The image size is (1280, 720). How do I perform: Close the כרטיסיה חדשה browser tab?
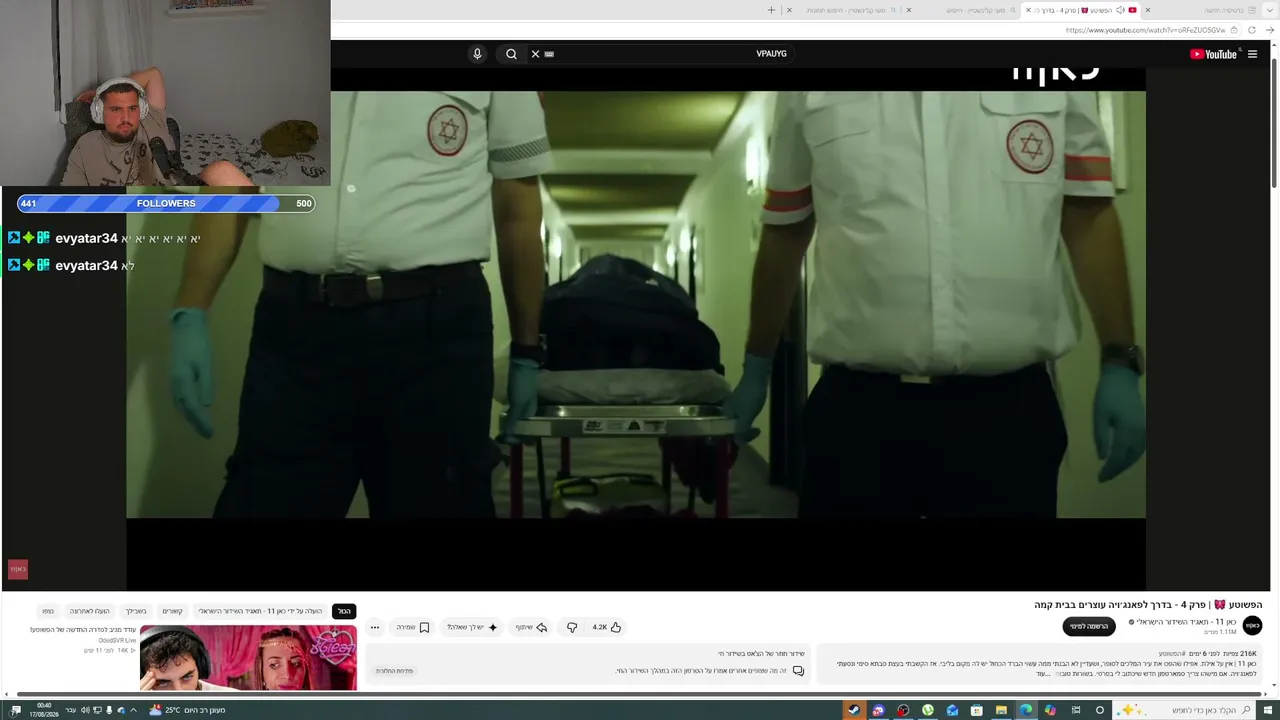[1147, 10]
